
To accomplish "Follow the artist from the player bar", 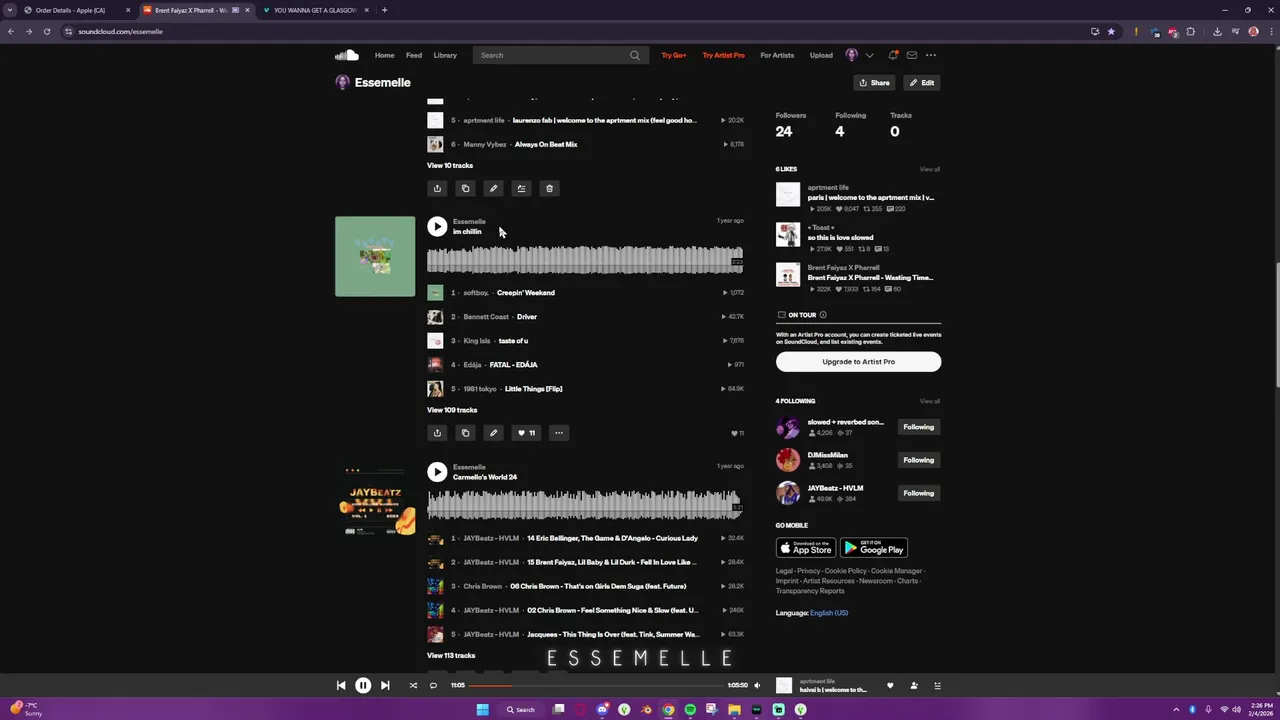I will coord(914,685).
